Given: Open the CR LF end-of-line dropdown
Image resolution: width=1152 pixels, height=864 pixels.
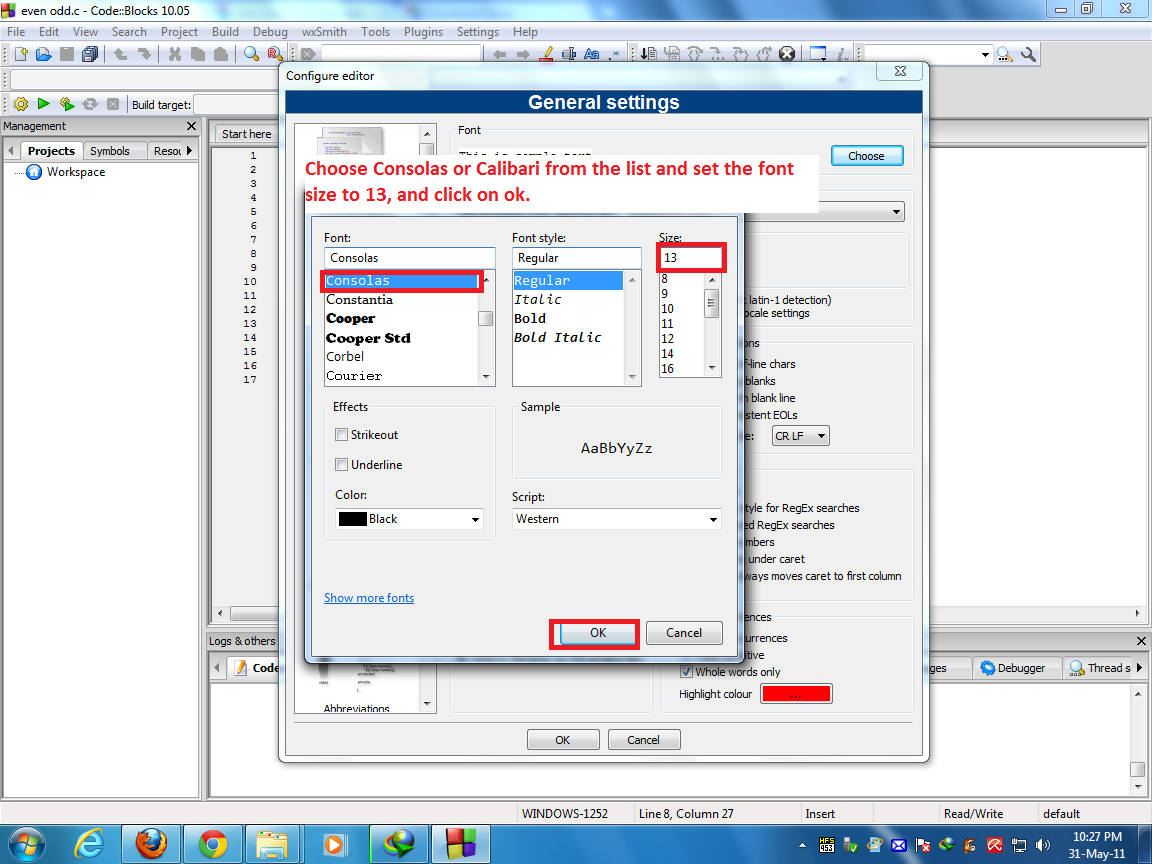Looking at the screenshot, I should [801, 436].
